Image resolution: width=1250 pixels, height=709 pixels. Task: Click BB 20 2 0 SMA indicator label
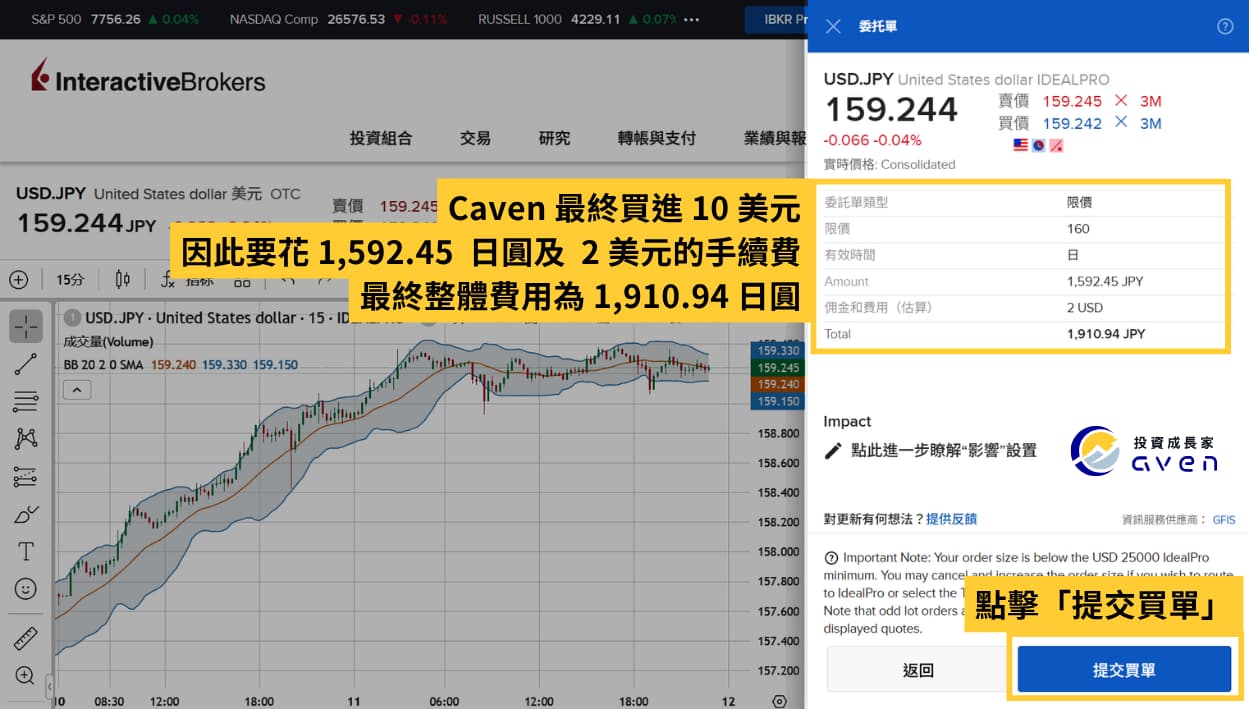(103, 365)
